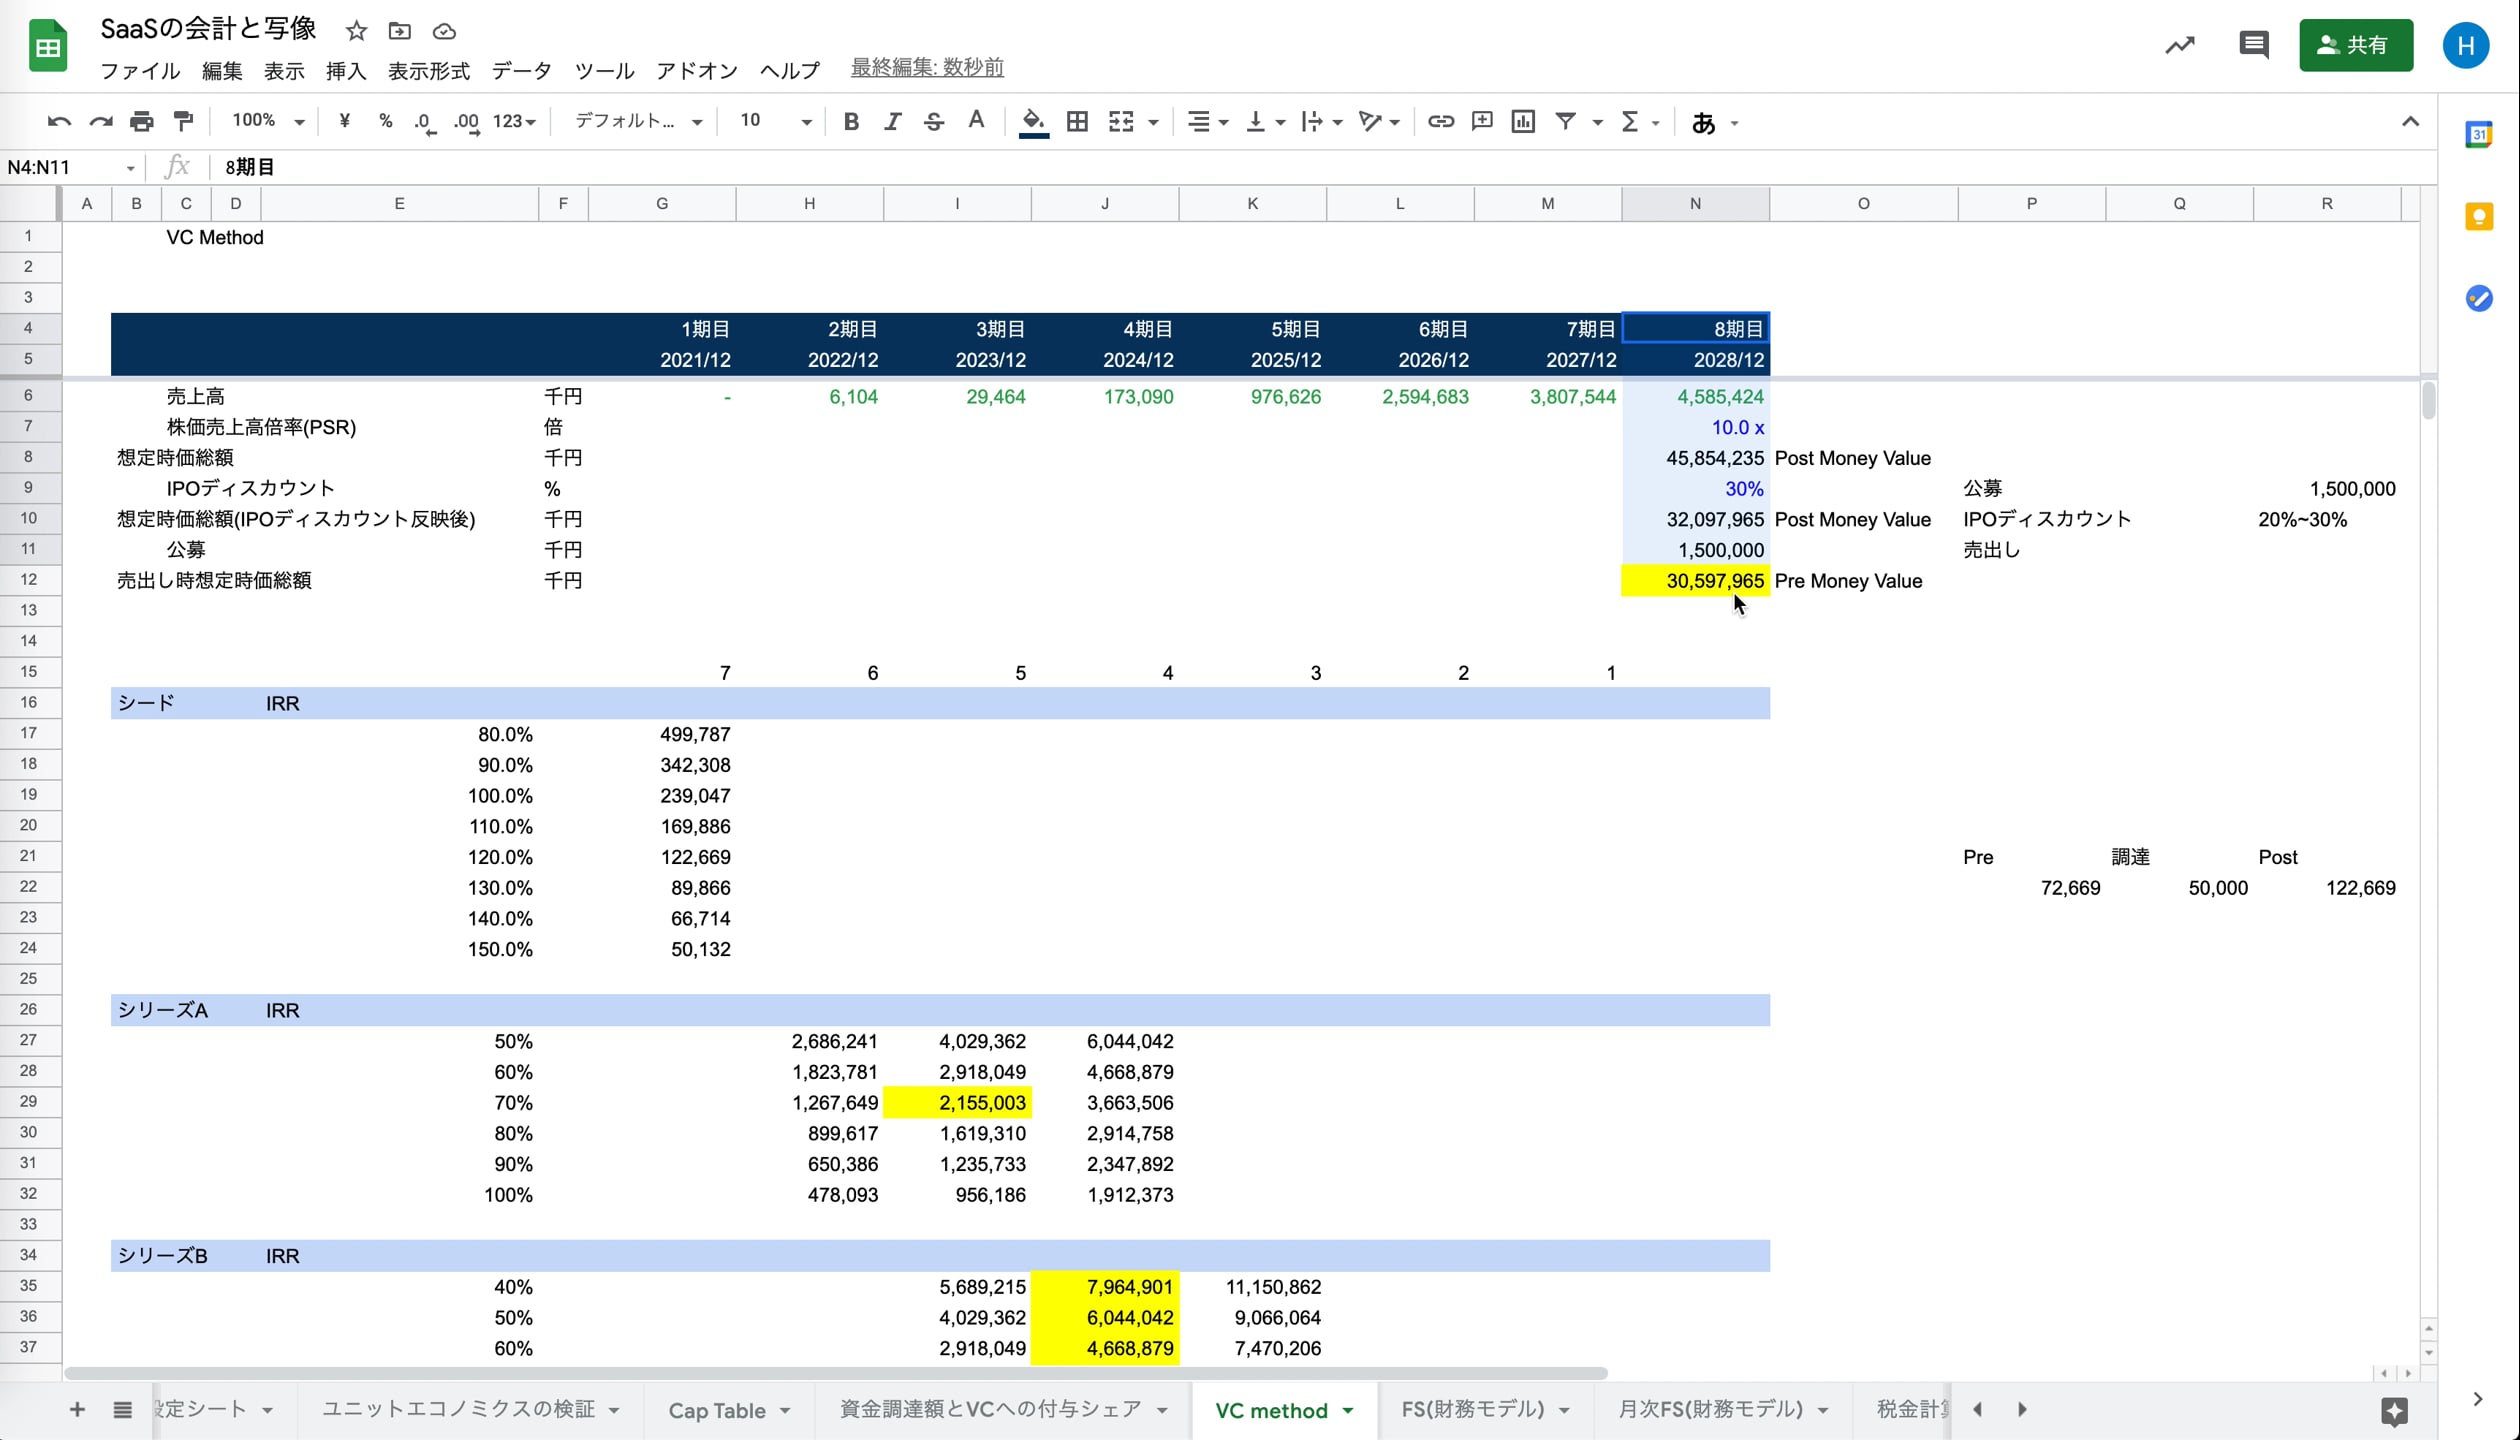The image size is (2520, 1440).
Task: Open the zoom 100% dropdown
Action: pos(267,122)
